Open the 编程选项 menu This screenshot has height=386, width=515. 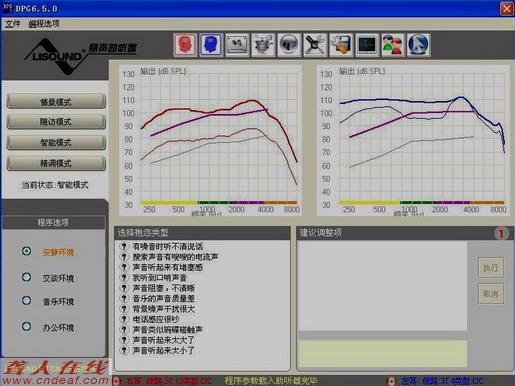pos(44,24)
